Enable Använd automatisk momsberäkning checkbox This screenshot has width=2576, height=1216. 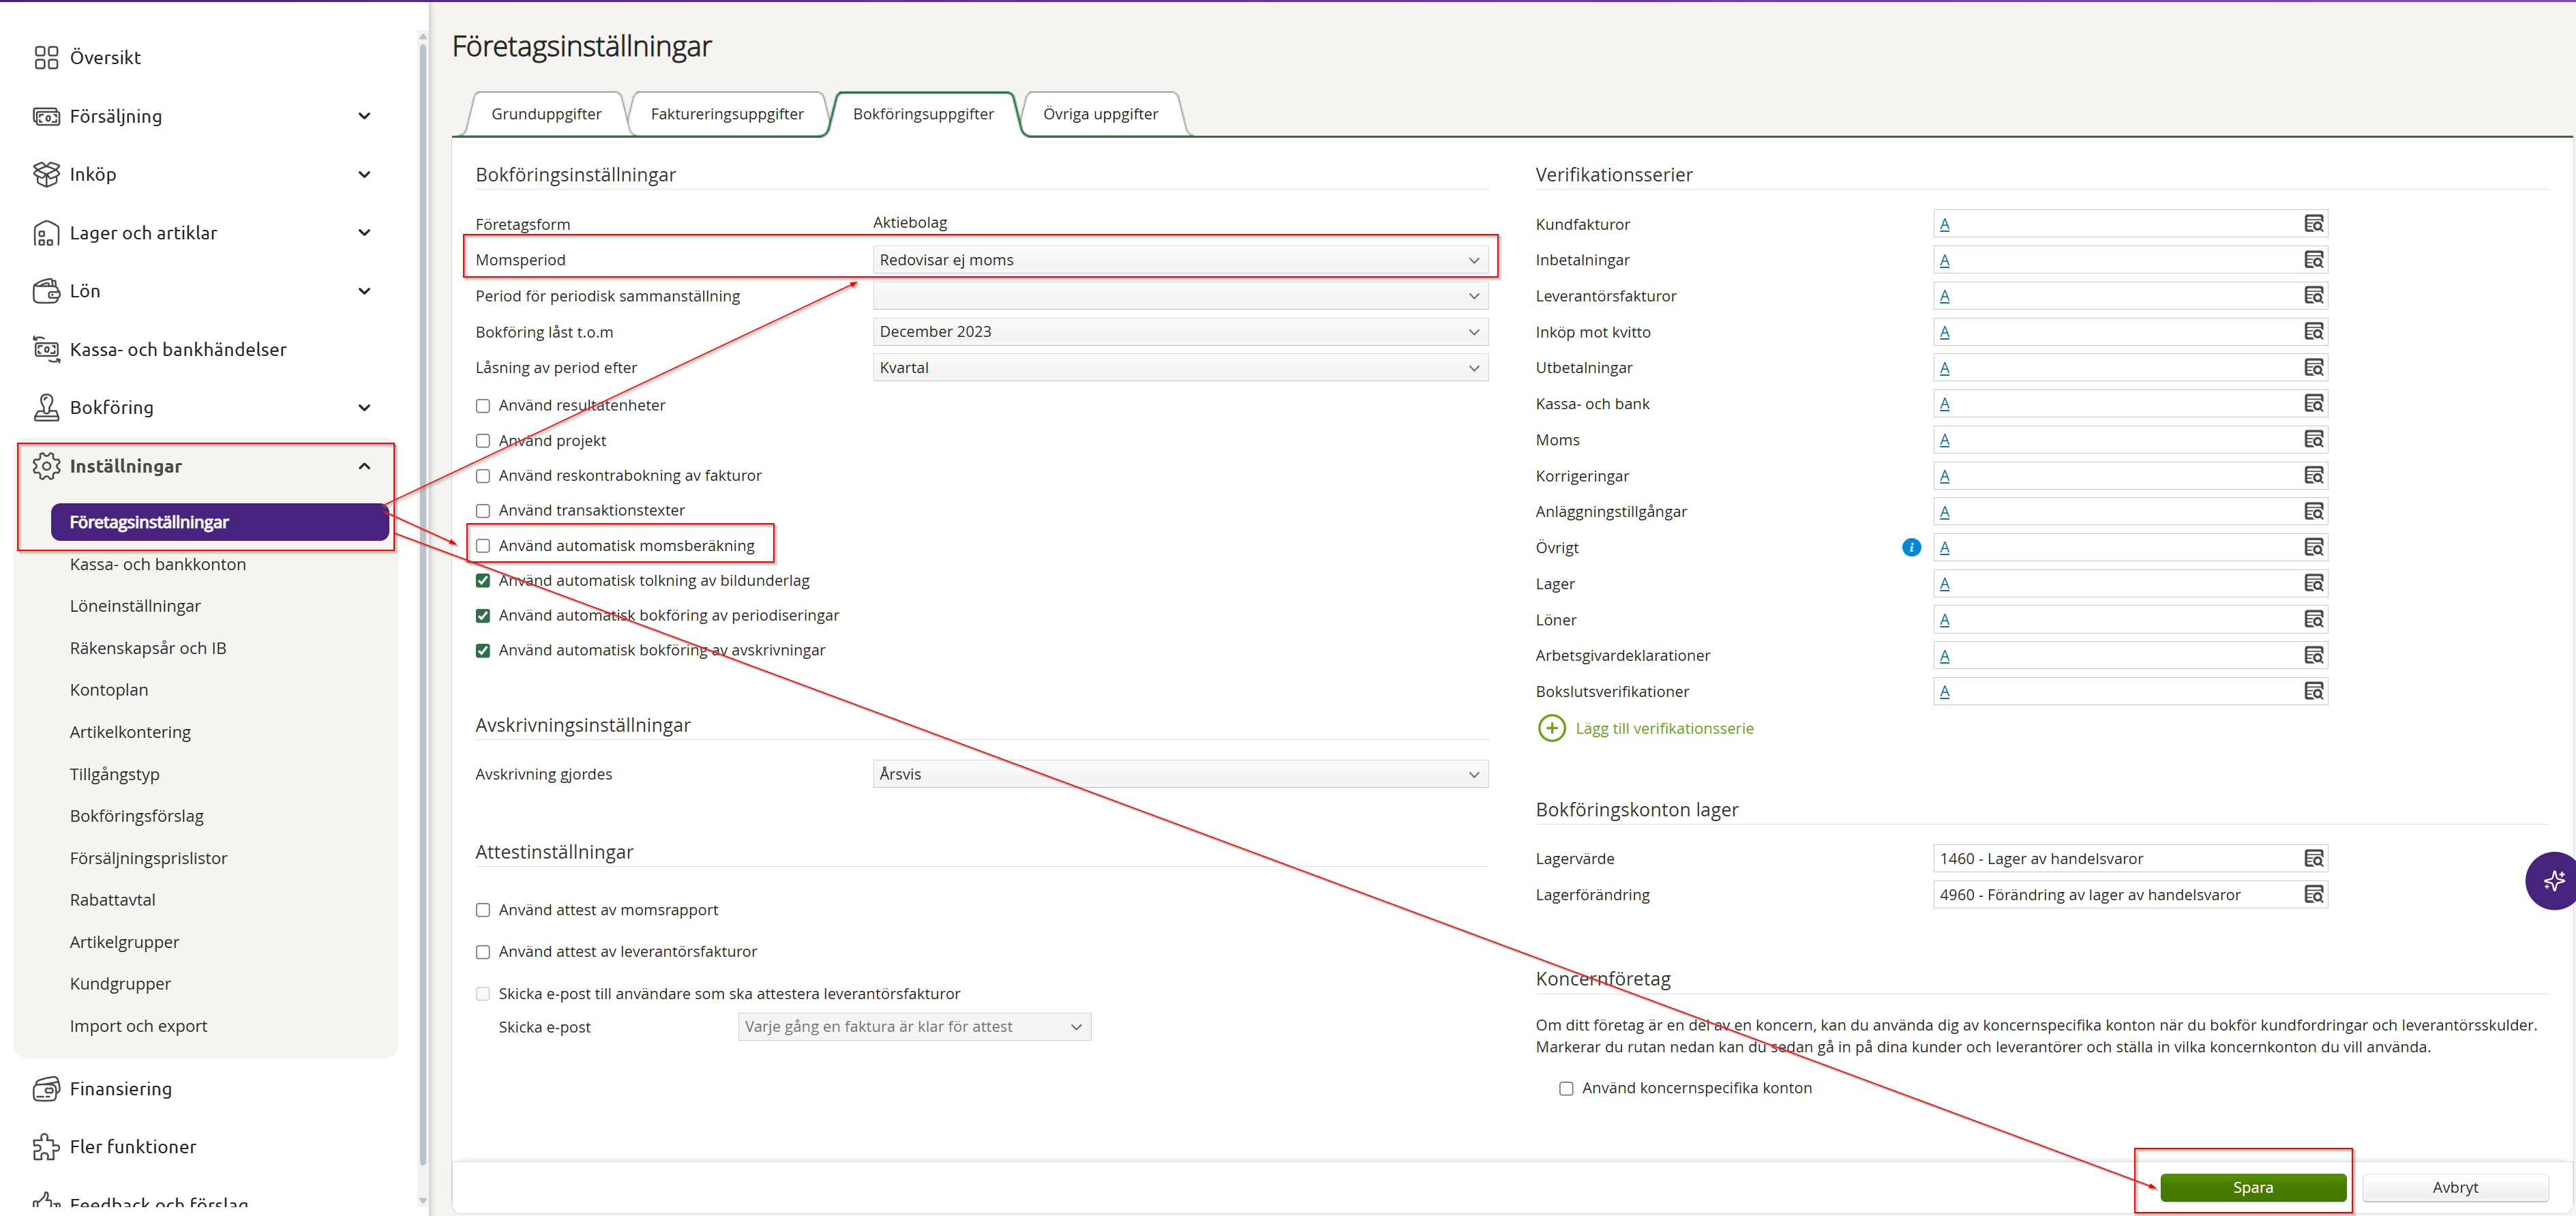click(483, 546)
